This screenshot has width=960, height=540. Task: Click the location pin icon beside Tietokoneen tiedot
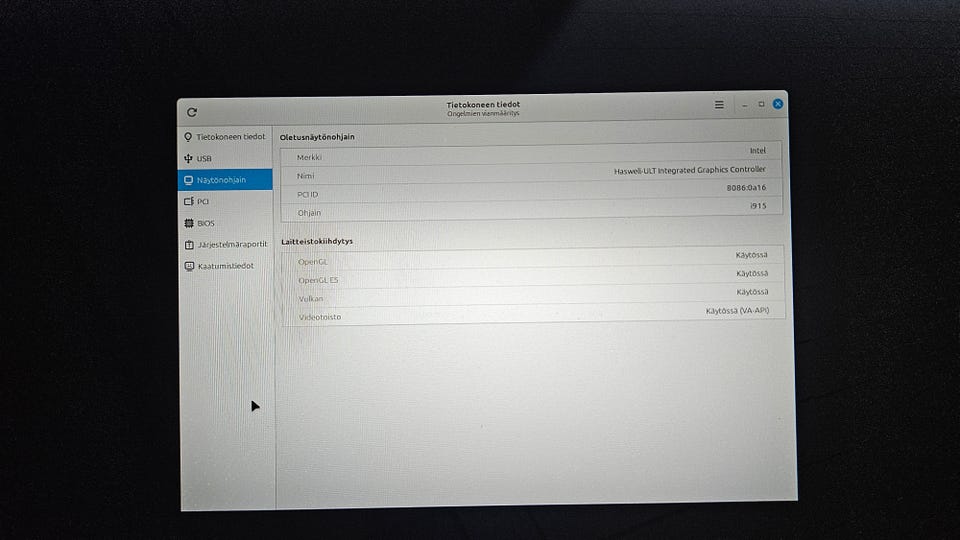188,137
